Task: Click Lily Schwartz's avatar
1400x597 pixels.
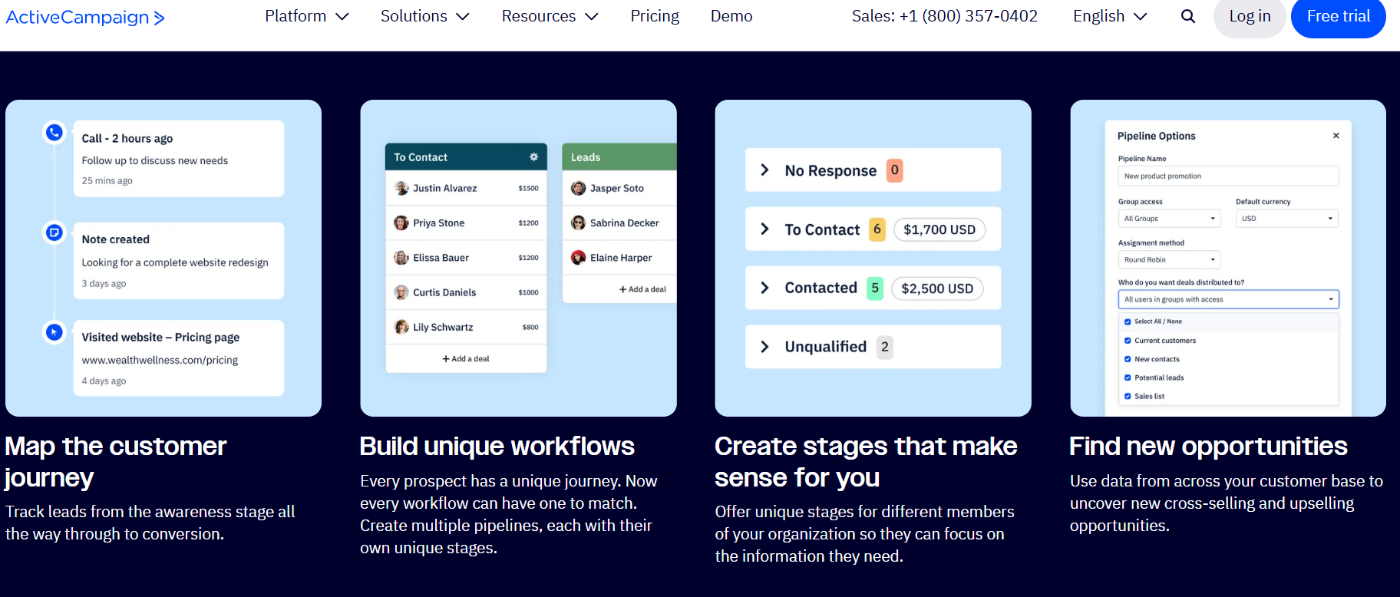Action: point(401,327)
